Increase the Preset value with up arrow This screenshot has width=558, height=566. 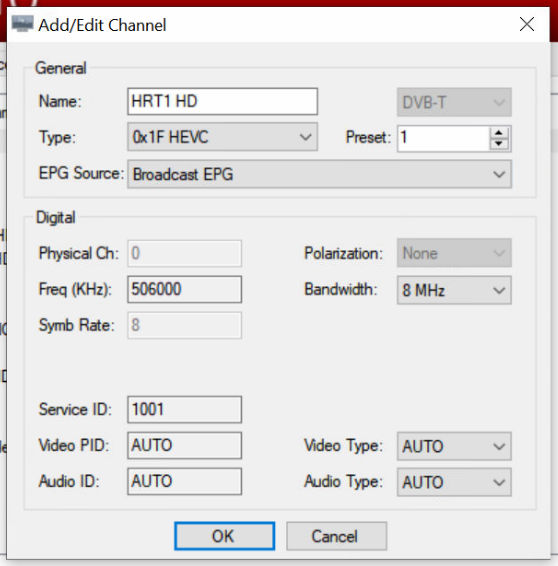click(499, 133)
